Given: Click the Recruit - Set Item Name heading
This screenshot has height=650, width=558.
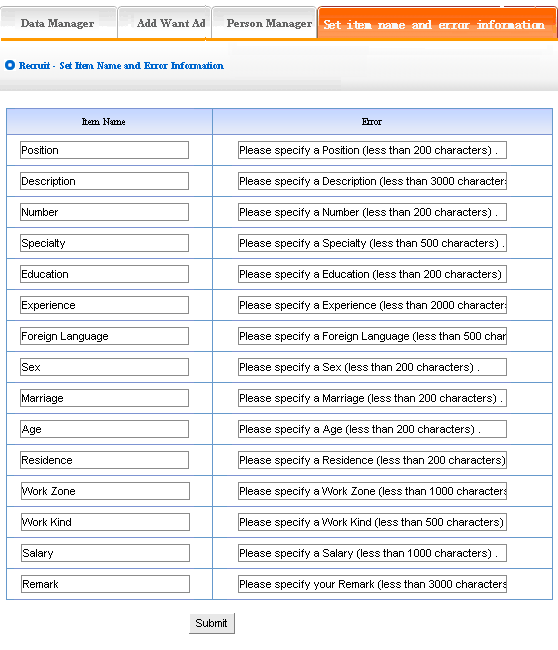Looking at the screenshot, I should coord(121,65).
